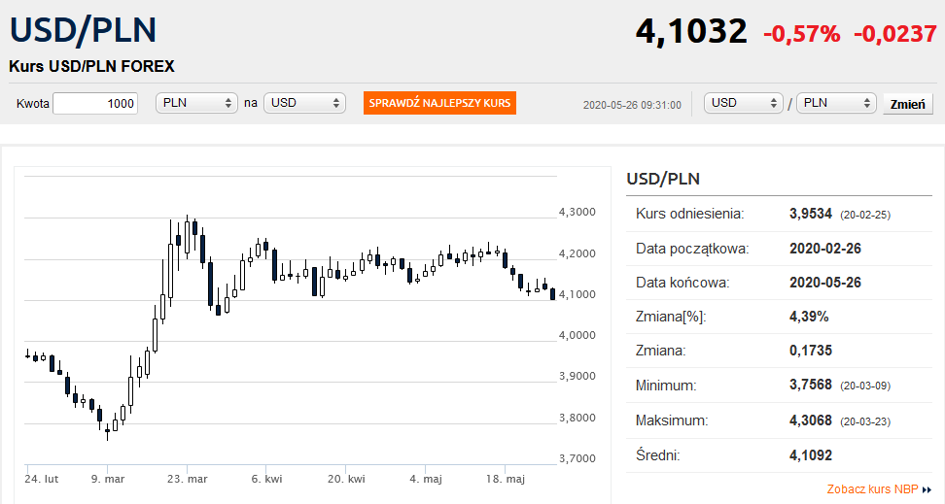Click the 4. maj date axis label
This screenshot has width=945, height=504.
click(425, 479)
